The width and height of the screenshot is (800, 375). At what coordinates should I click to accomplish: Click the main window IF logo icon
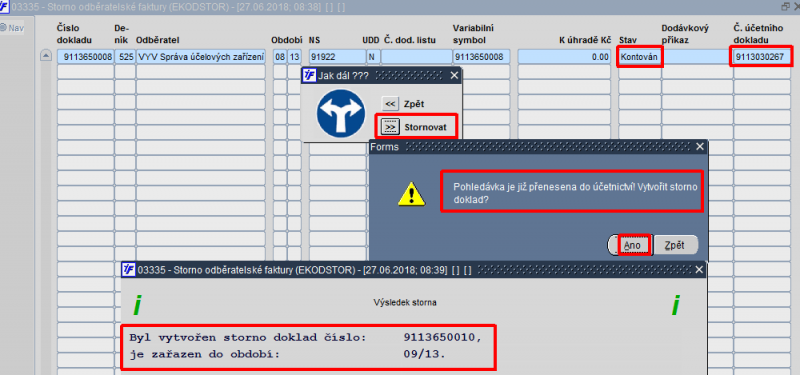(x=5, y=7)
